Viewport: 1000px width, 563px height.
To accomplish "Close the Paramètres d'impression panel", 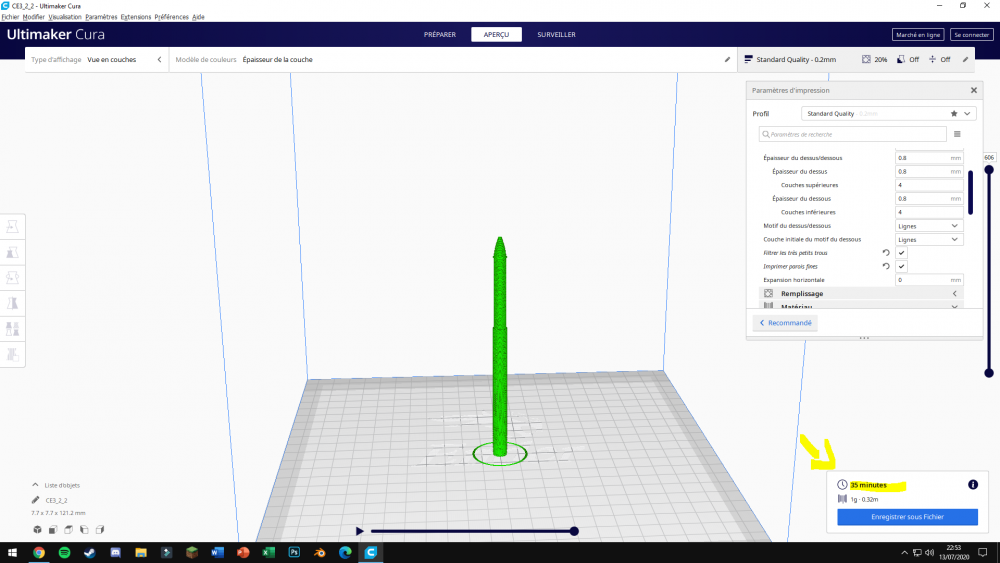I will [974, 90].
